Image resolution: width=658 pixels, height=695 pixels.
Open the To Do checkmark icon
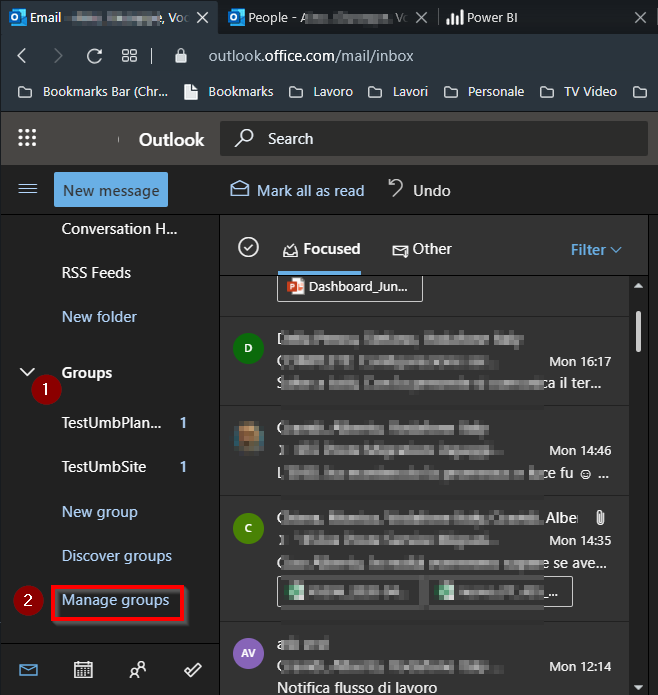coord(193,669)
